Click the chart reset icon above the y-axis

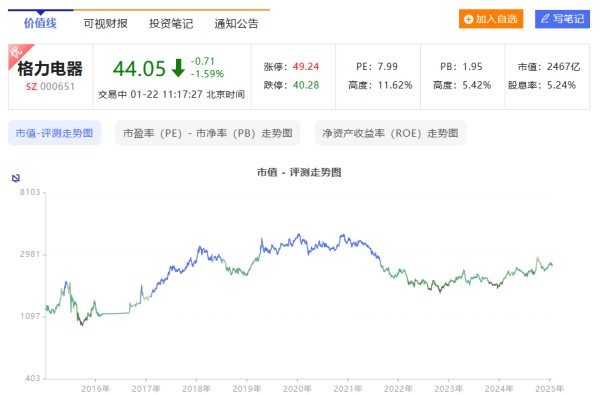pos(16,178)
